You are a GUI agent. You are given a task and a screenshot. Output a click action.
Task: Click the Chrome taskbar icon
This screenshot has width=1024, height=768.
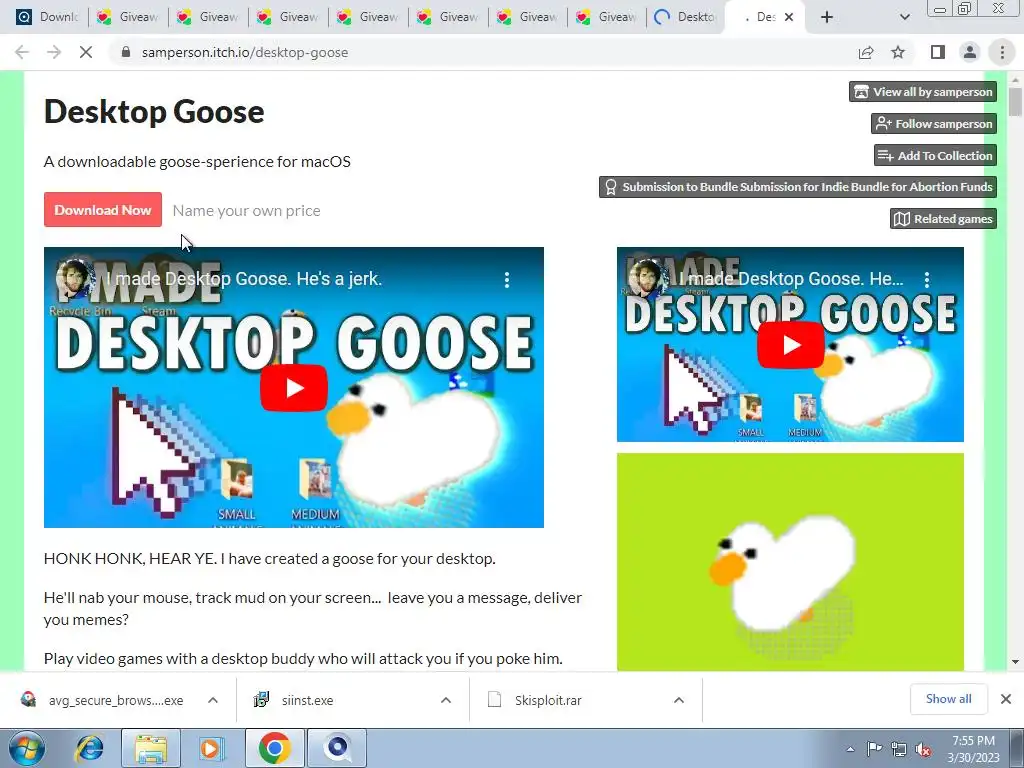click(274, 748)
